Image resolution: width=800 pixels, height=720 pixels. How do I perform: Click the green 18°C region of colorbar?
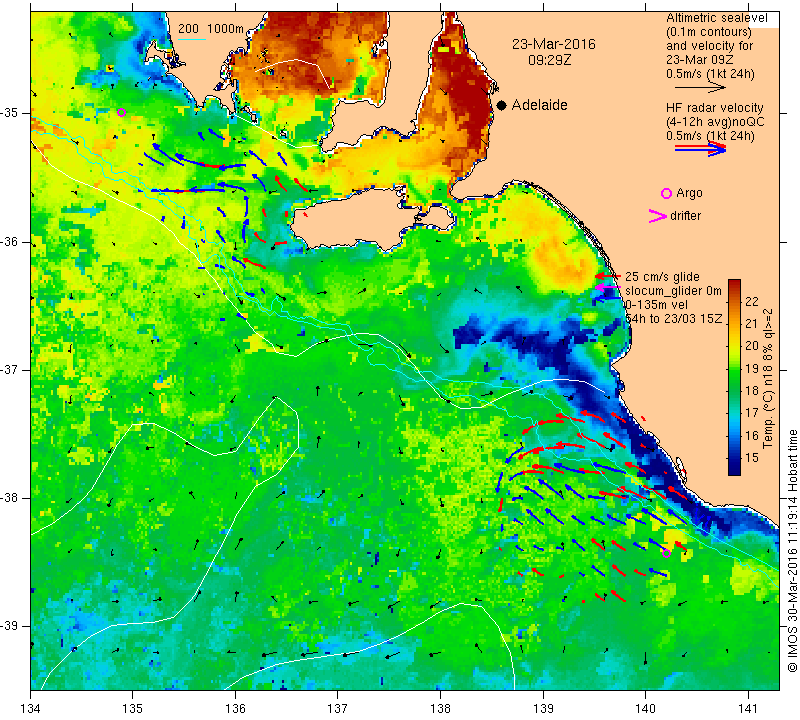click(734, 390)
